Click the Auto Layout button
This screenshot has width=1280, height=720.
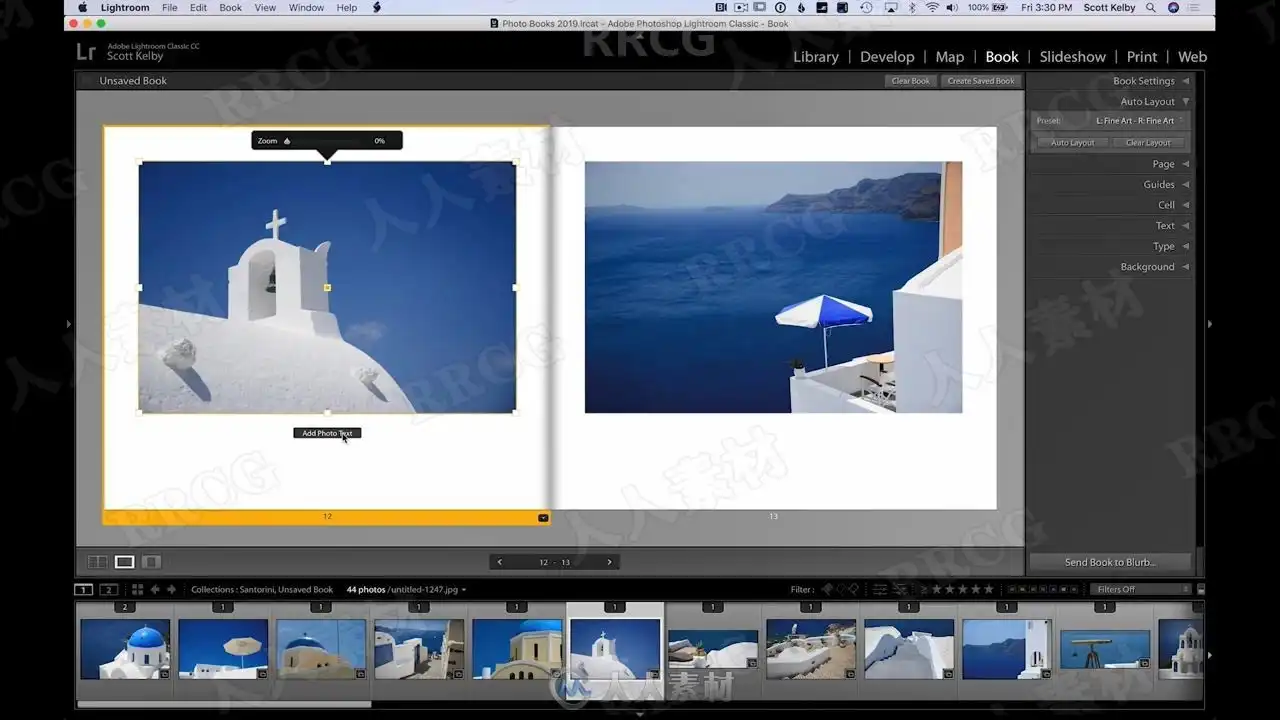click(x=1072, y=143)
